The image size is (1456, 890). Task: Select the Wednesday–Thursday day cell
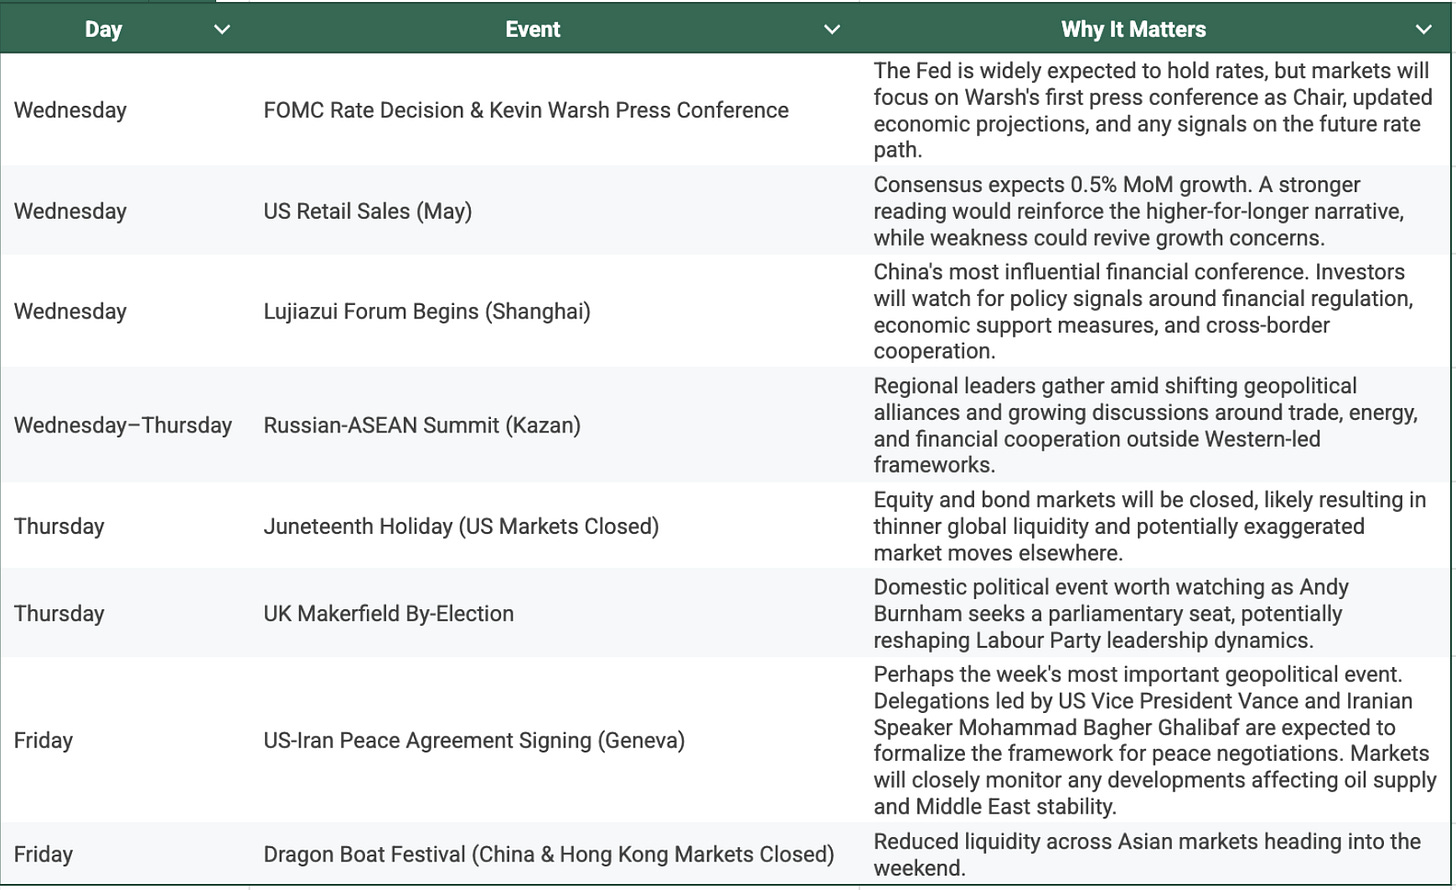click(x=123, y=425)
